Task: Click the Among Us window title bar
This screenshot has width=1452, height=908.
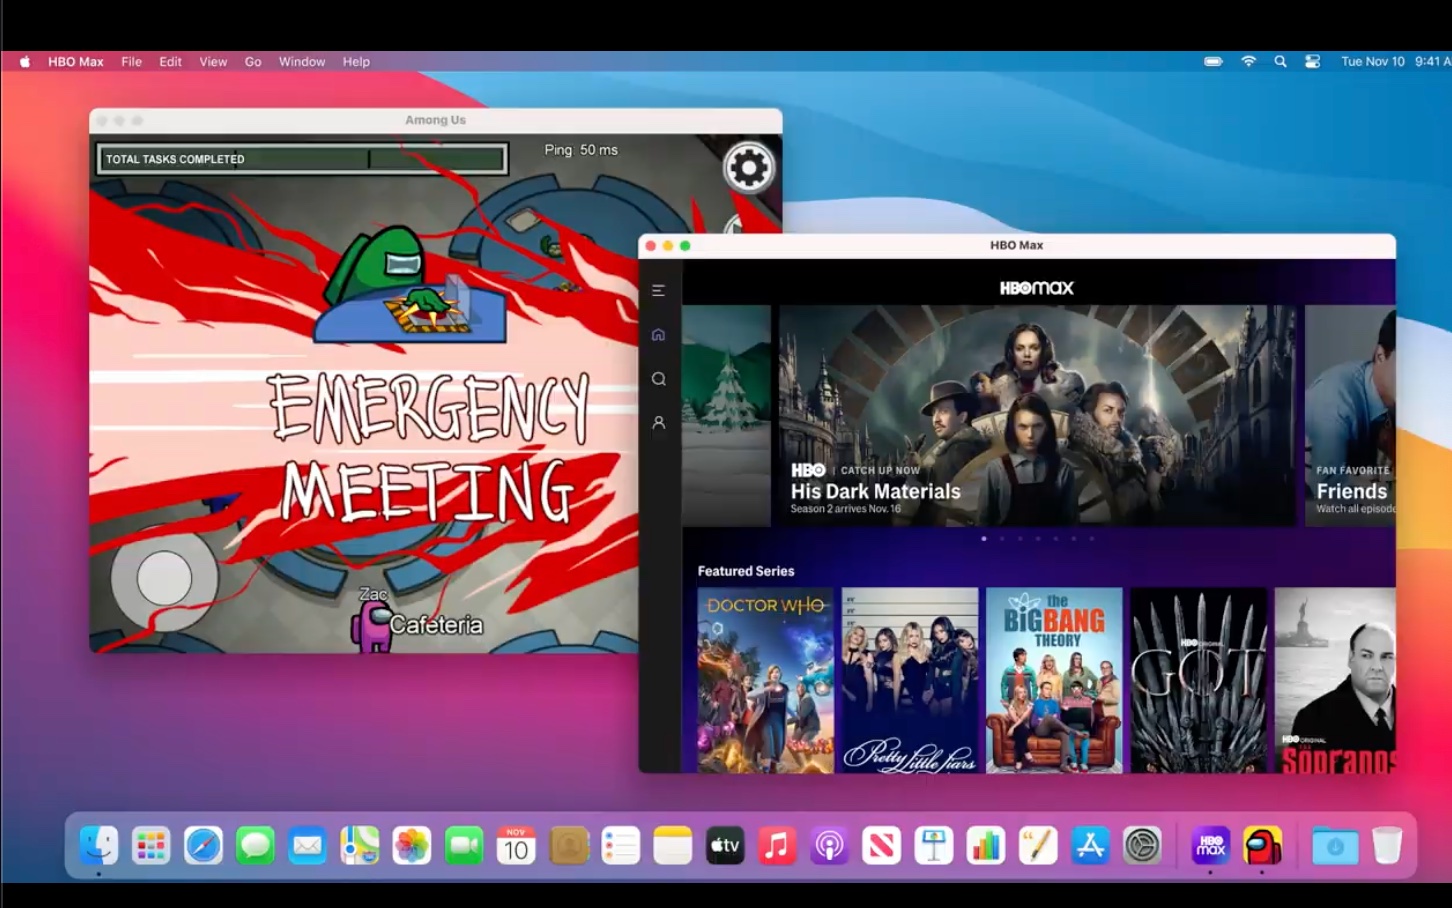Action: coord(436,120)
